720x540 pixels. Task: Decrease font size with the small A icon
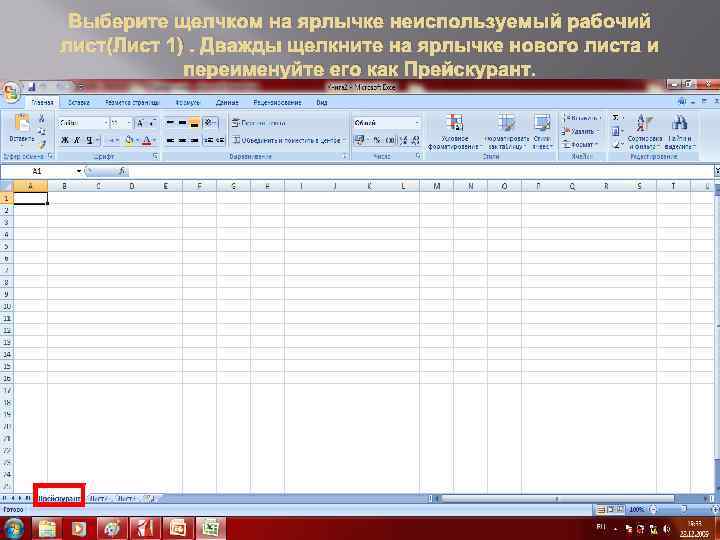[152, 123]
